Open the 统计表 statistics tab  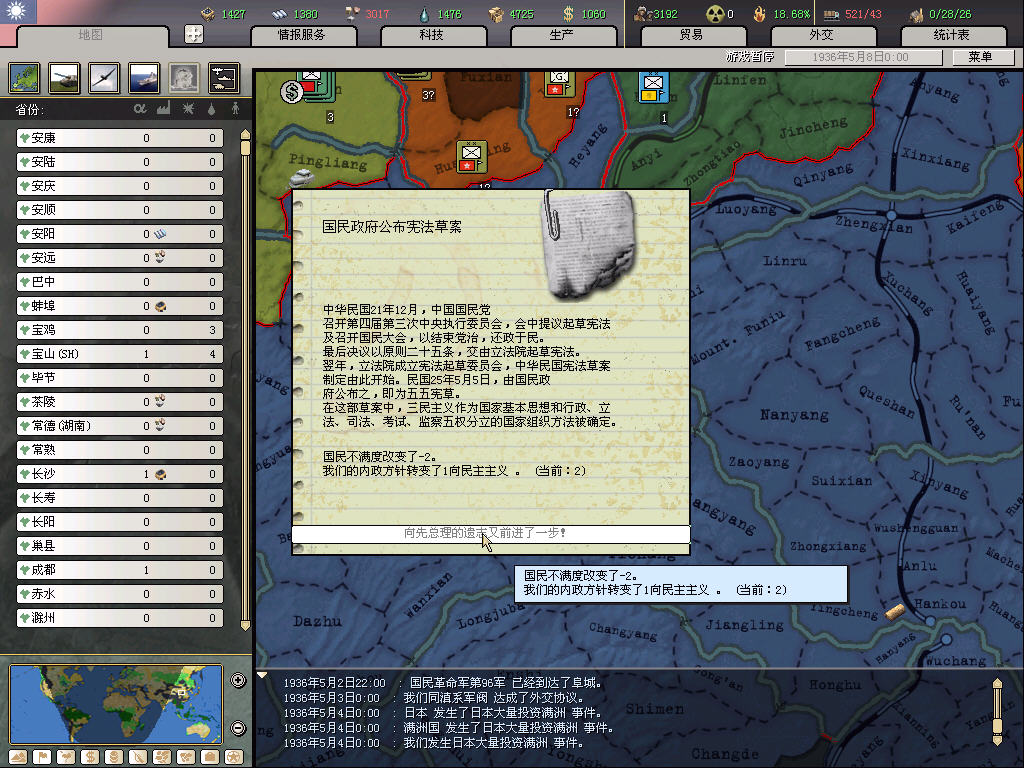(x=953, y=35)
